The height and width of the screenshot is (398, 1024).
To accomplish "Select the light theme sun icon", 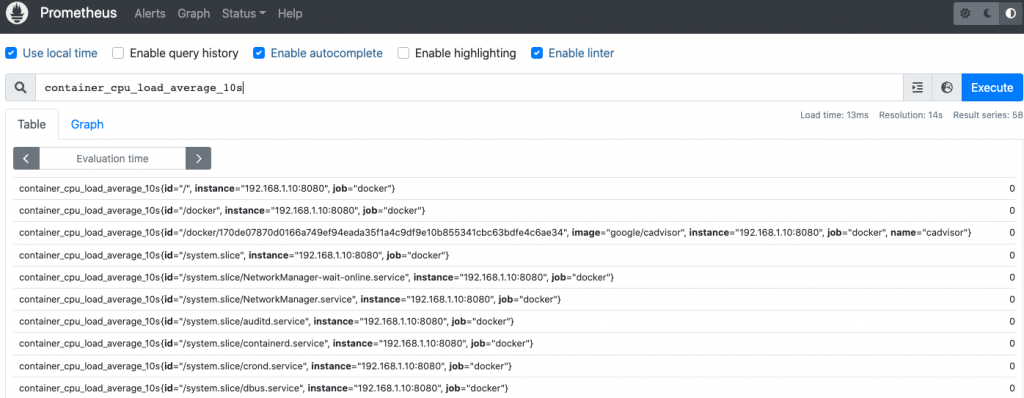I will pos(965,13).
